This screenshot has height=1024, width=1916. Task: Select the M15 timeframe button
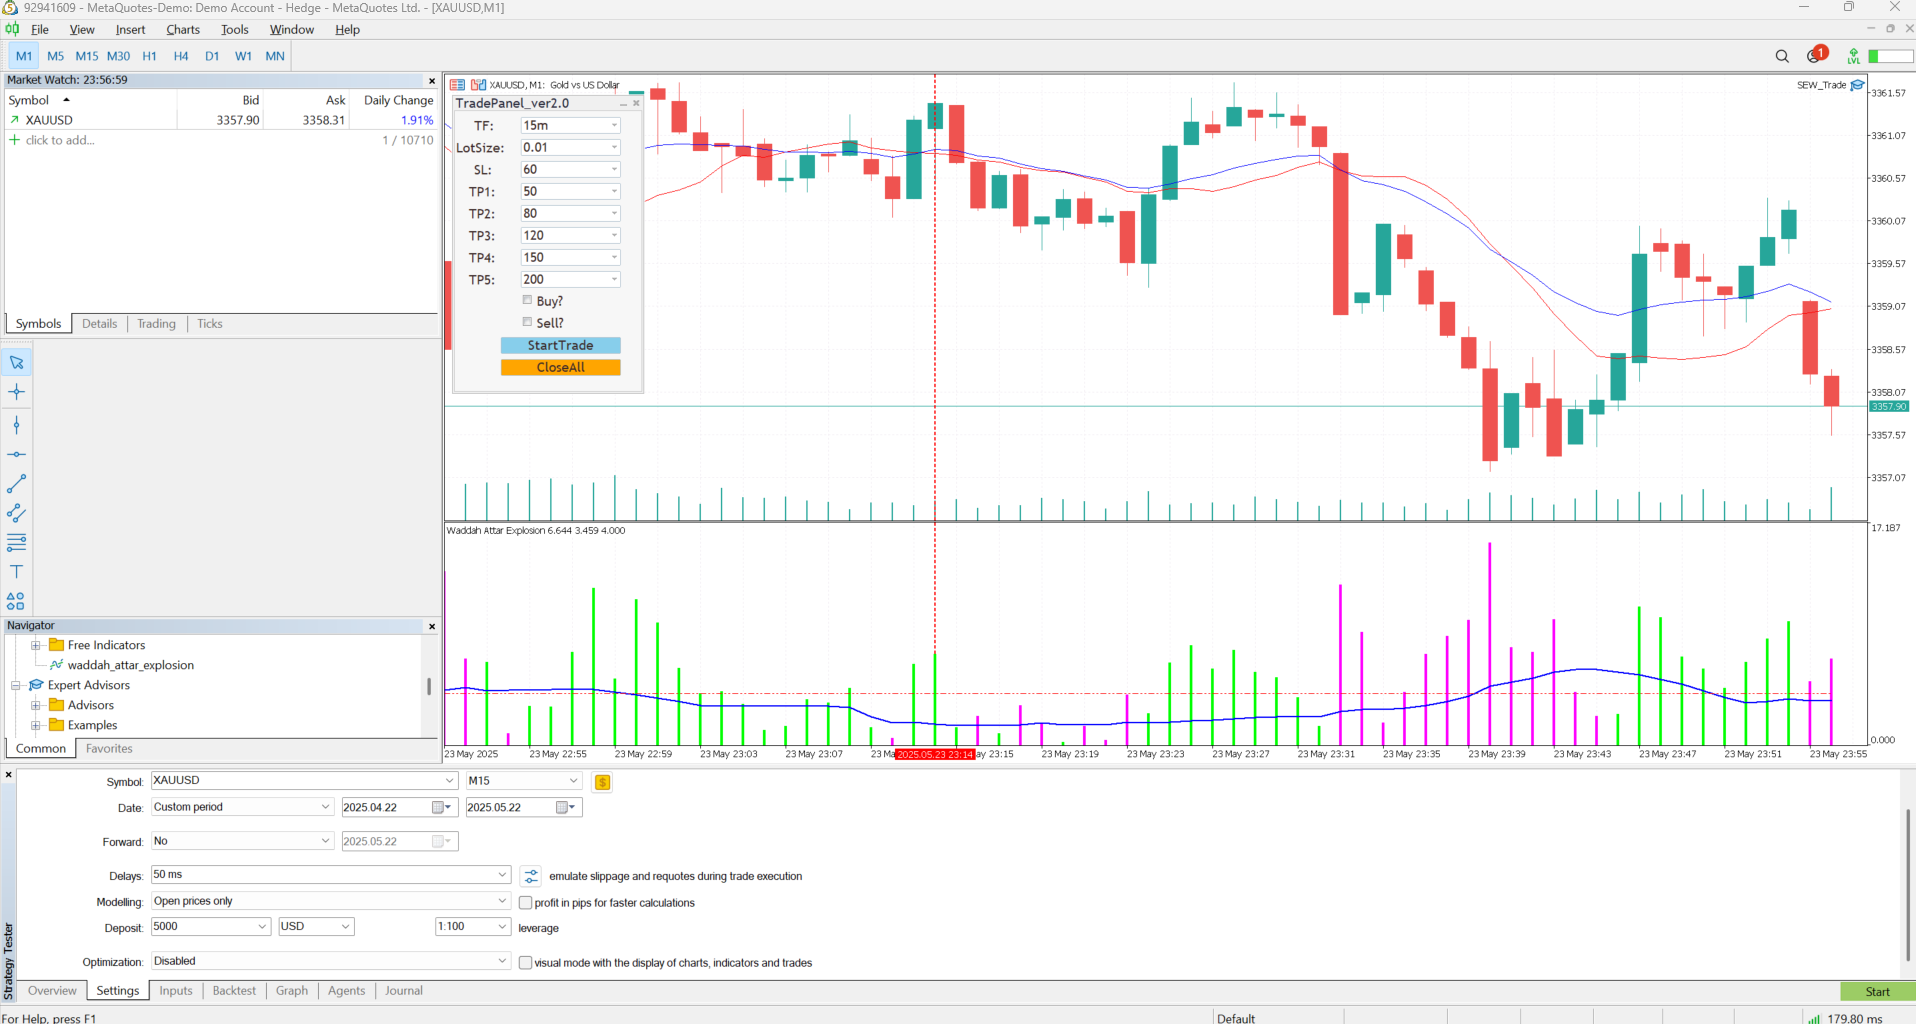87,56
